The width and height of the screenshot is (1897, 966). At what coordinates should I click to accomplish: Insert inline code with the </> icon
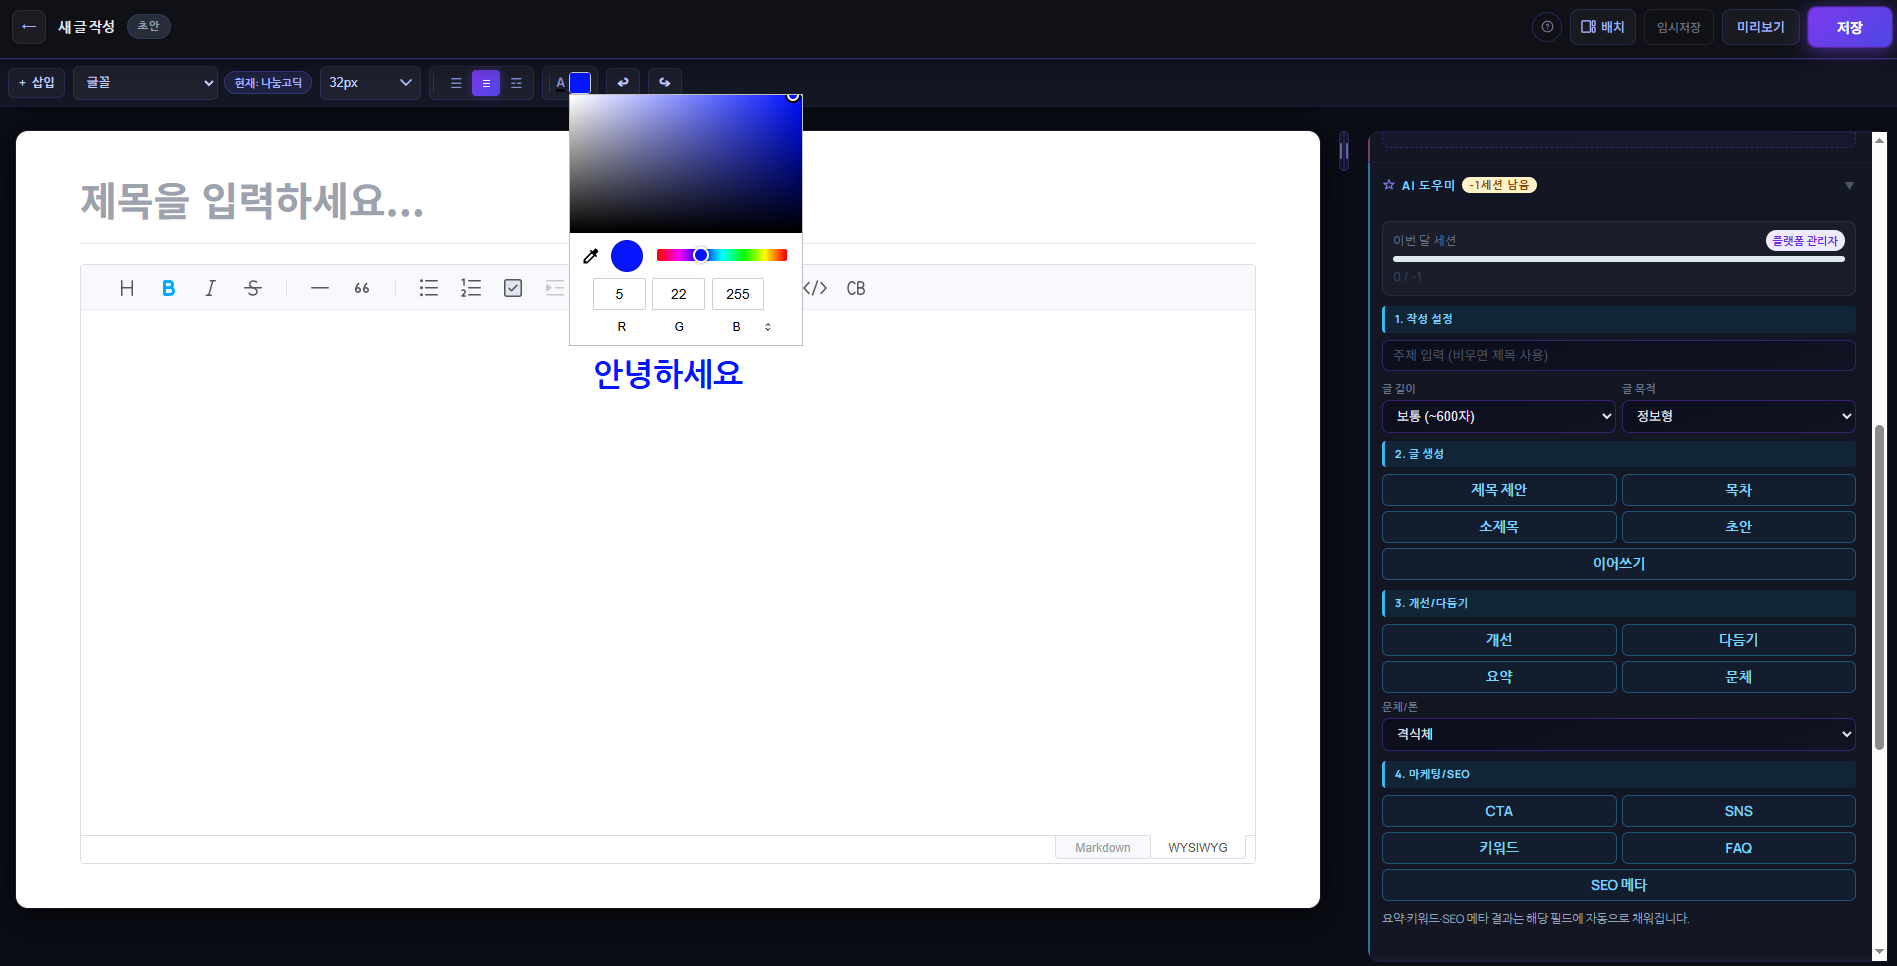pyautogui.click(x=816, y=288)
